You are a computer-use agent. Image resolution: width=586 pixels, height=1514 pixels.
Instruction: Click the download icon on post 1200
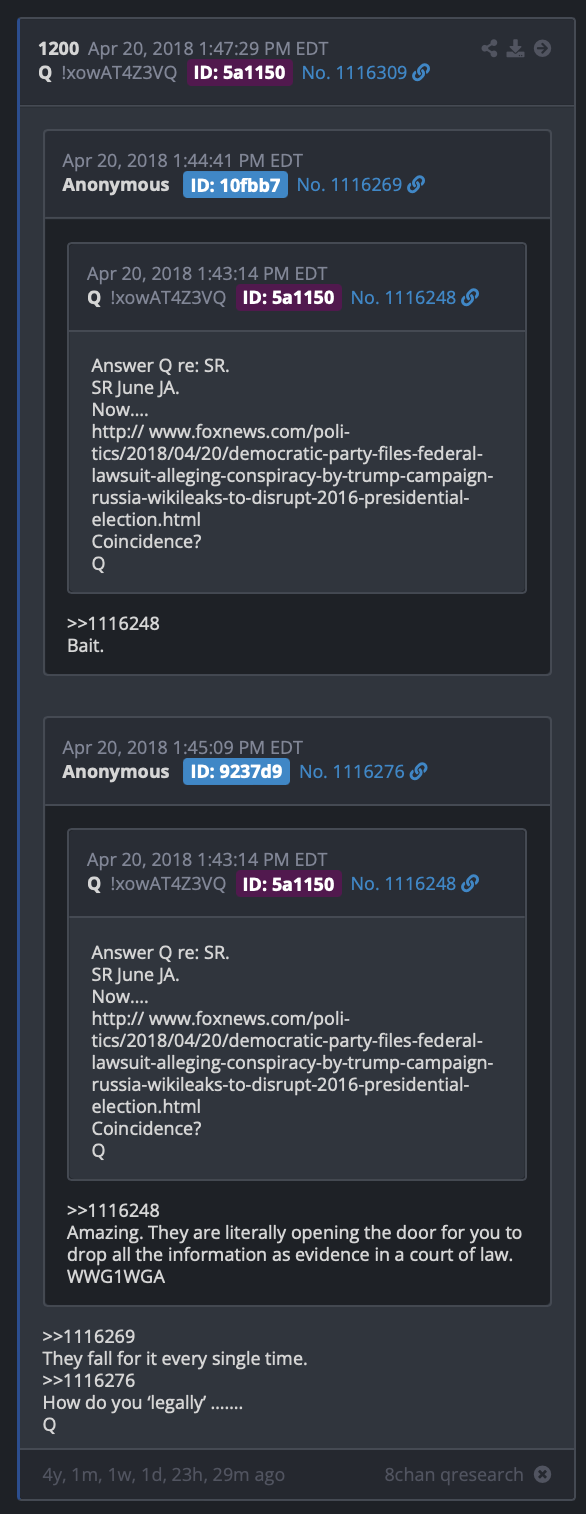coord(515,48)
